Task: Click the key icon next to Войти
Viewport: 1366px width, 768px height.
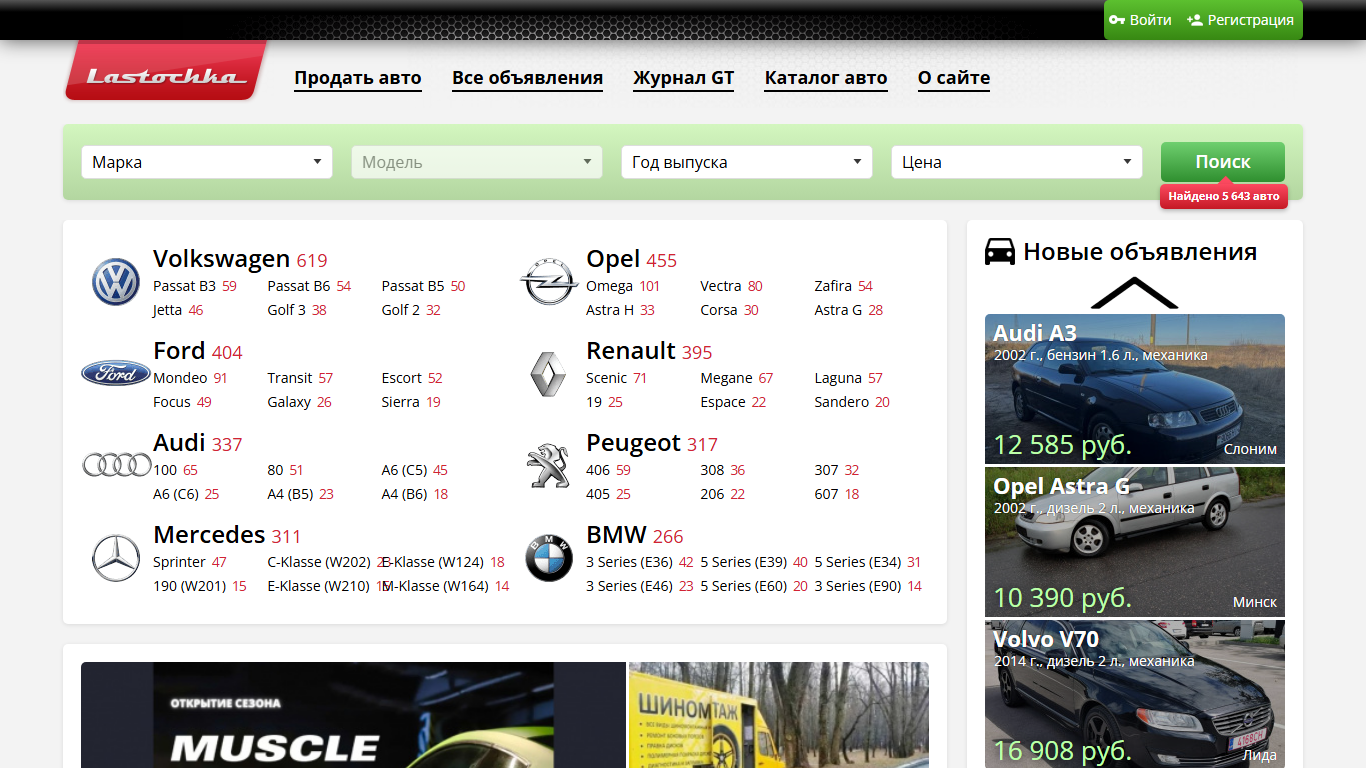Action: (1118, 20)
